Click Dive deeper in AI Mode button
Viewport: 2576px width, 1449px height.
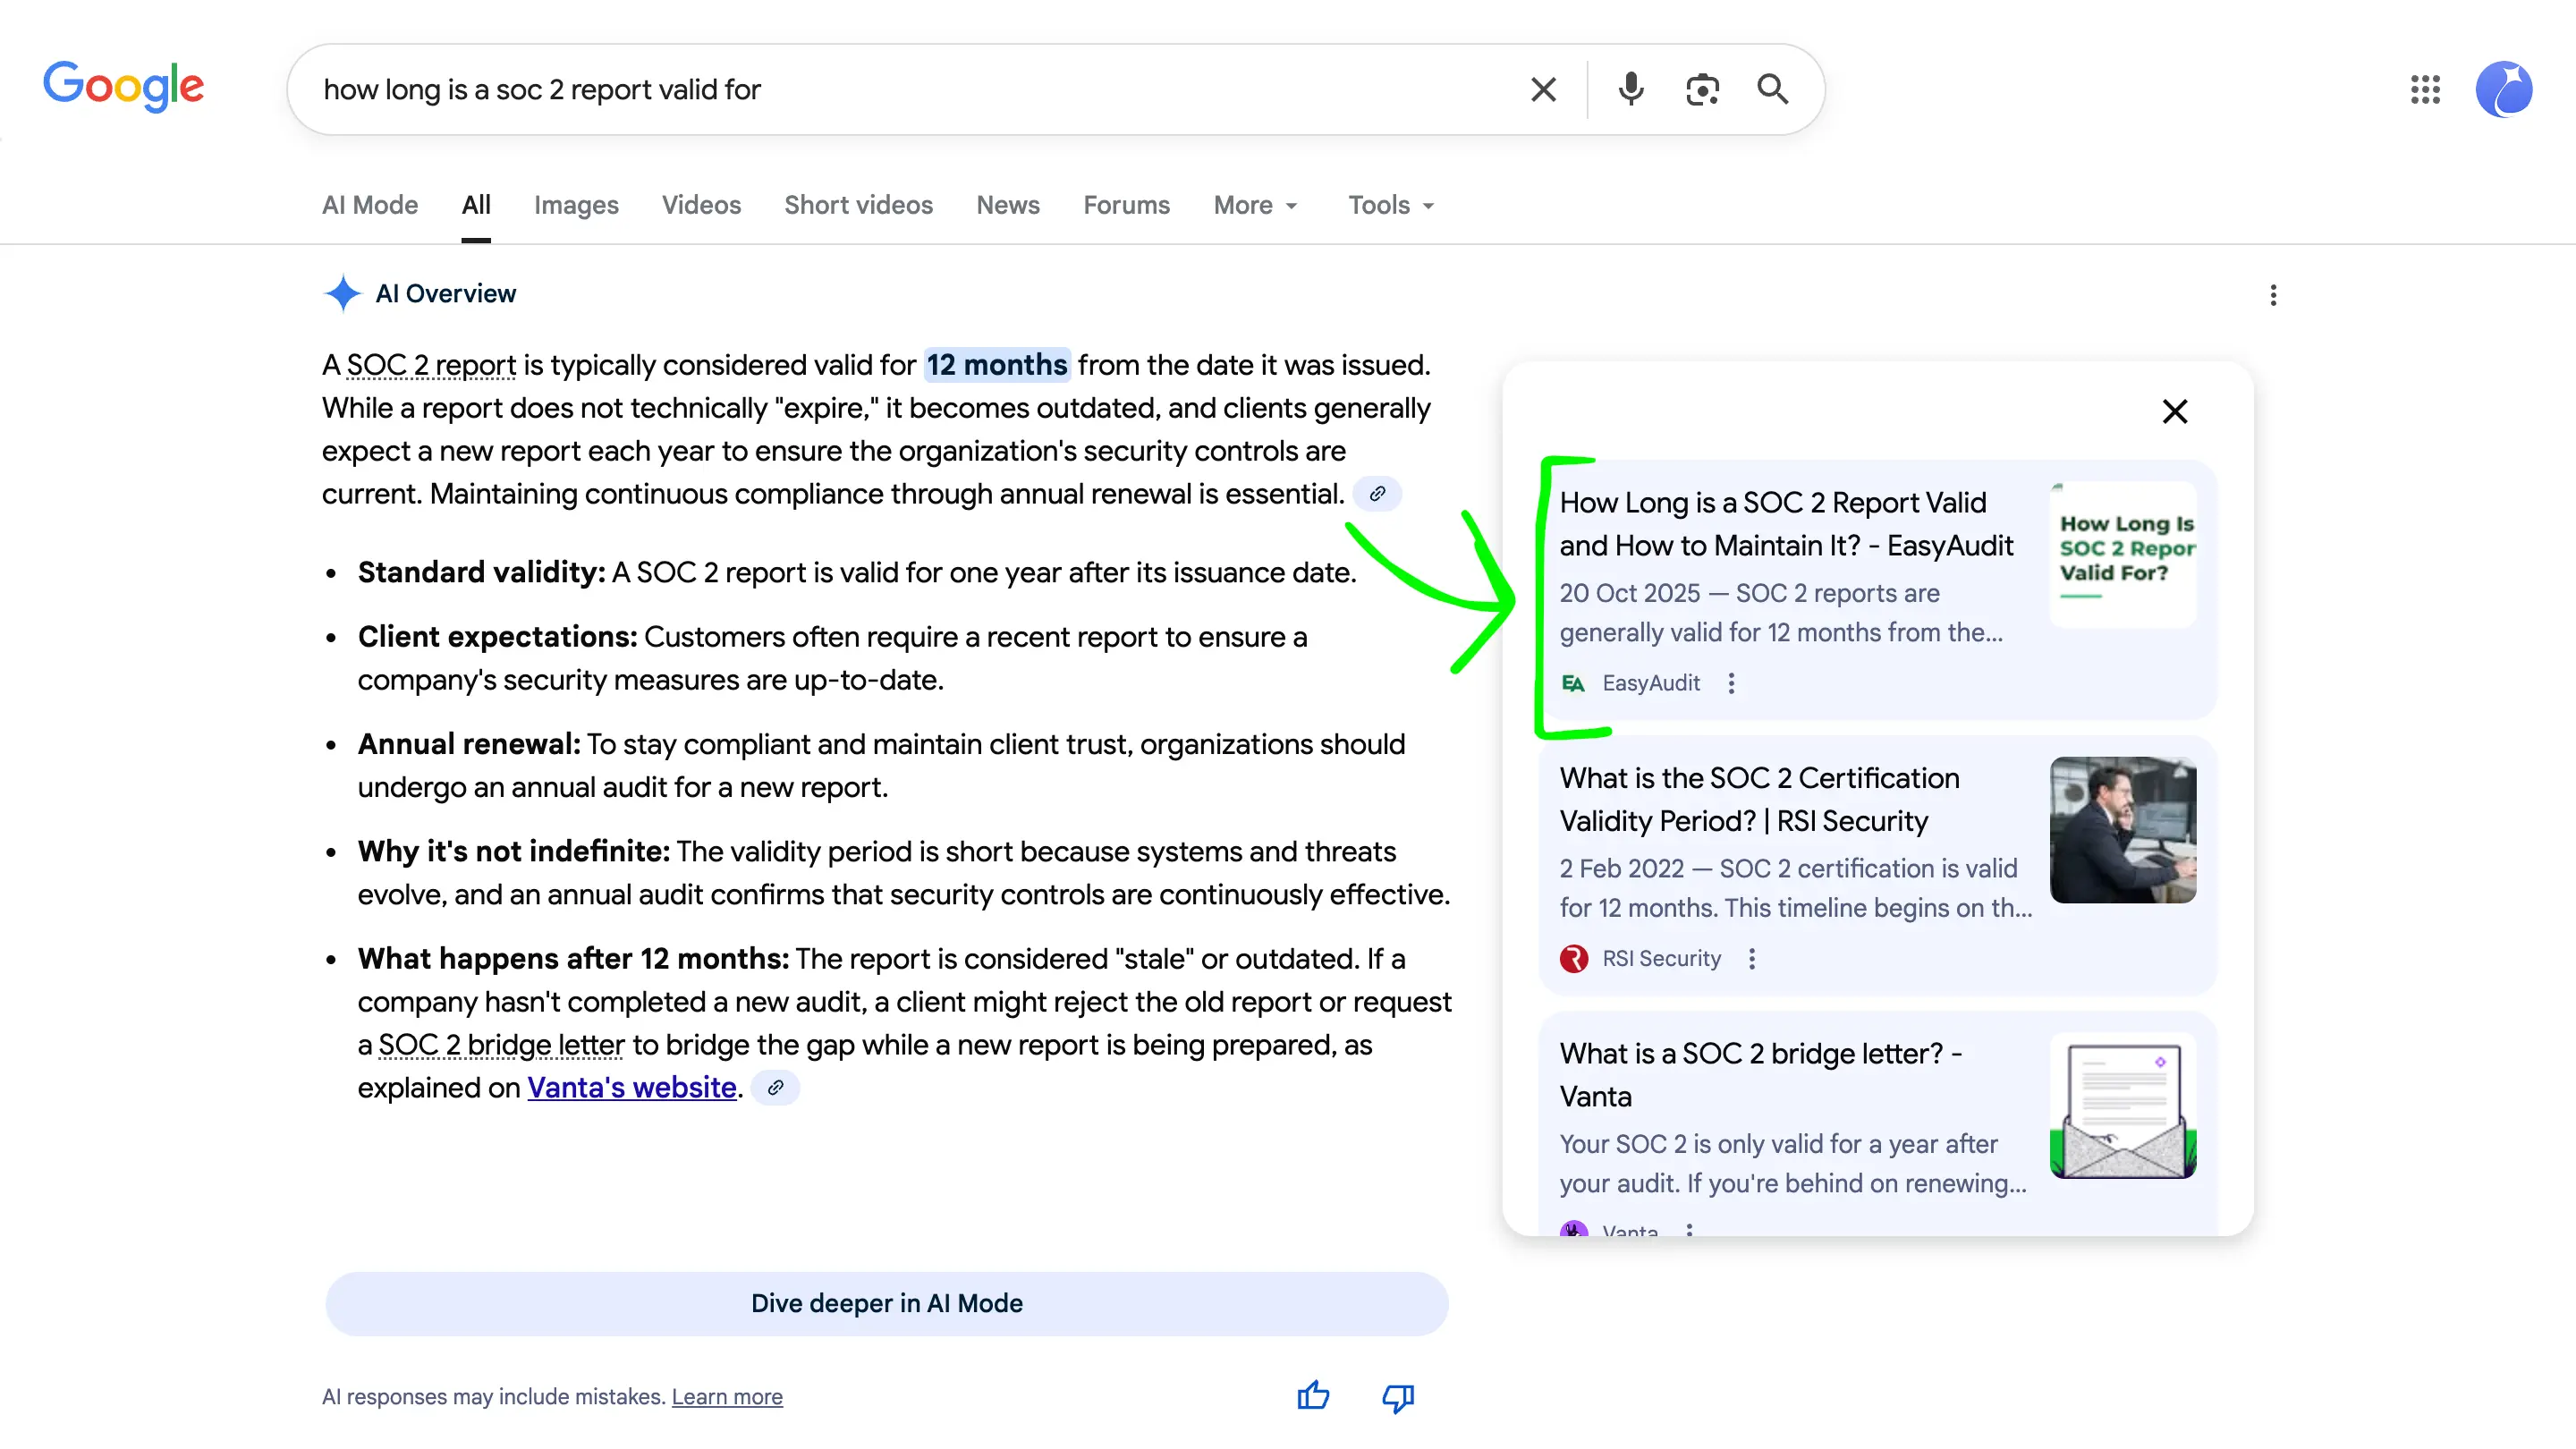click(x=886, y=1303)
